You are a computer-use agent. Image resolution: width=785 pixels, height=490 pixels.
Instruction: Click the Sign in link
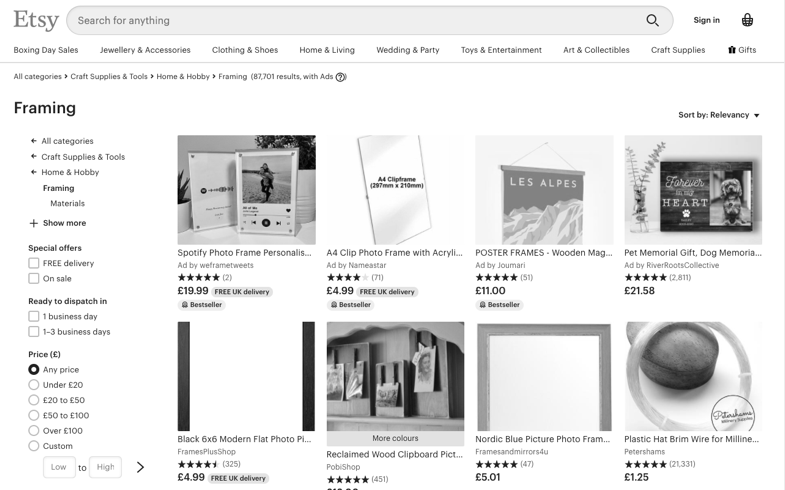706,20
